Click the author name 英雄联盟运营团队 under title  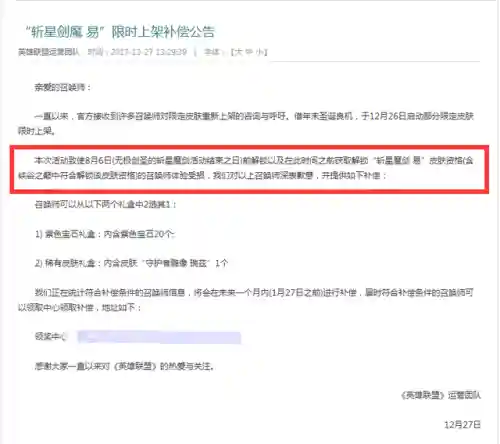coord(49,52)
